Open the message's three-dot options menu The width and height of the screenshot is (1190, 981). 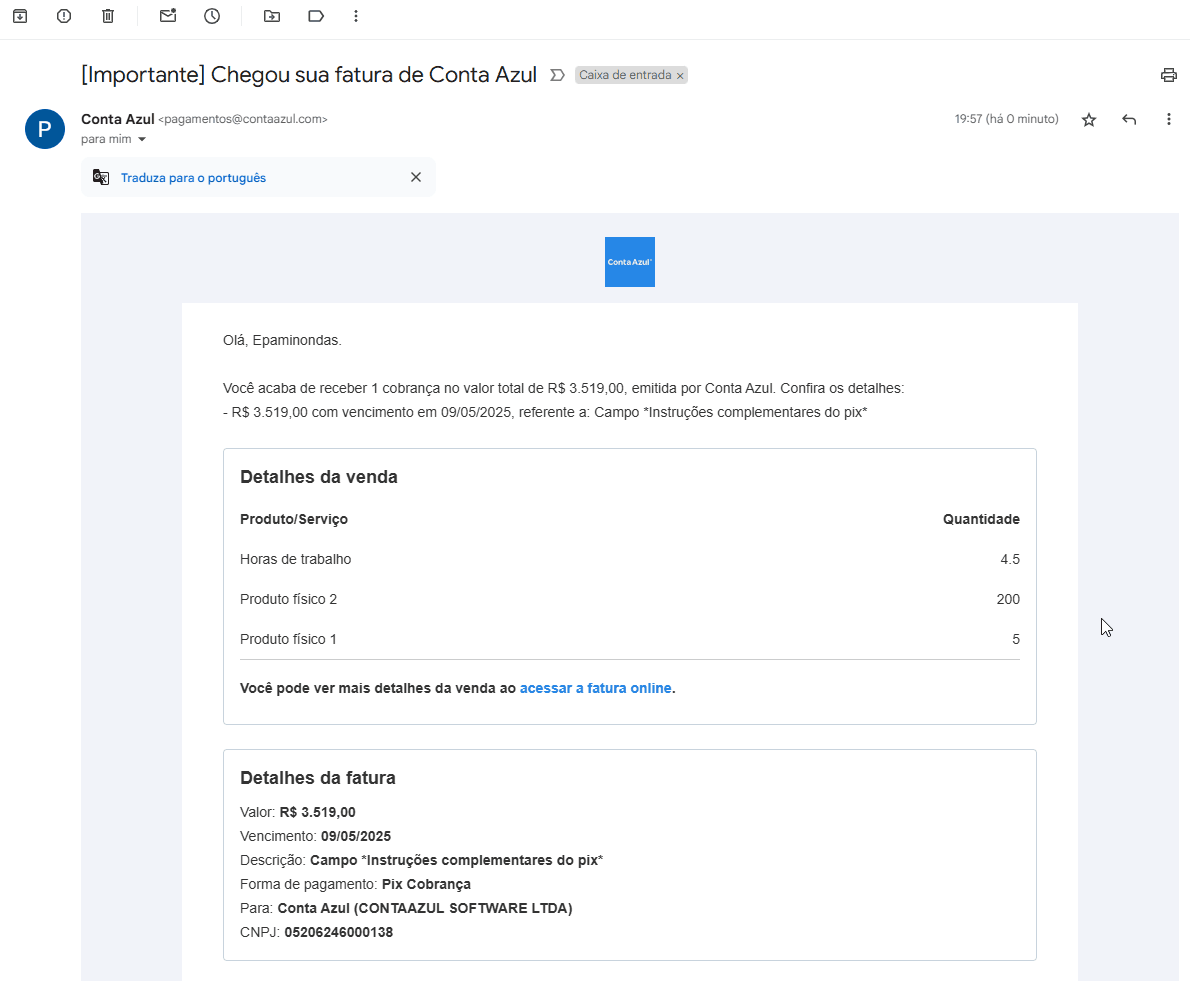click(1168, 119)
